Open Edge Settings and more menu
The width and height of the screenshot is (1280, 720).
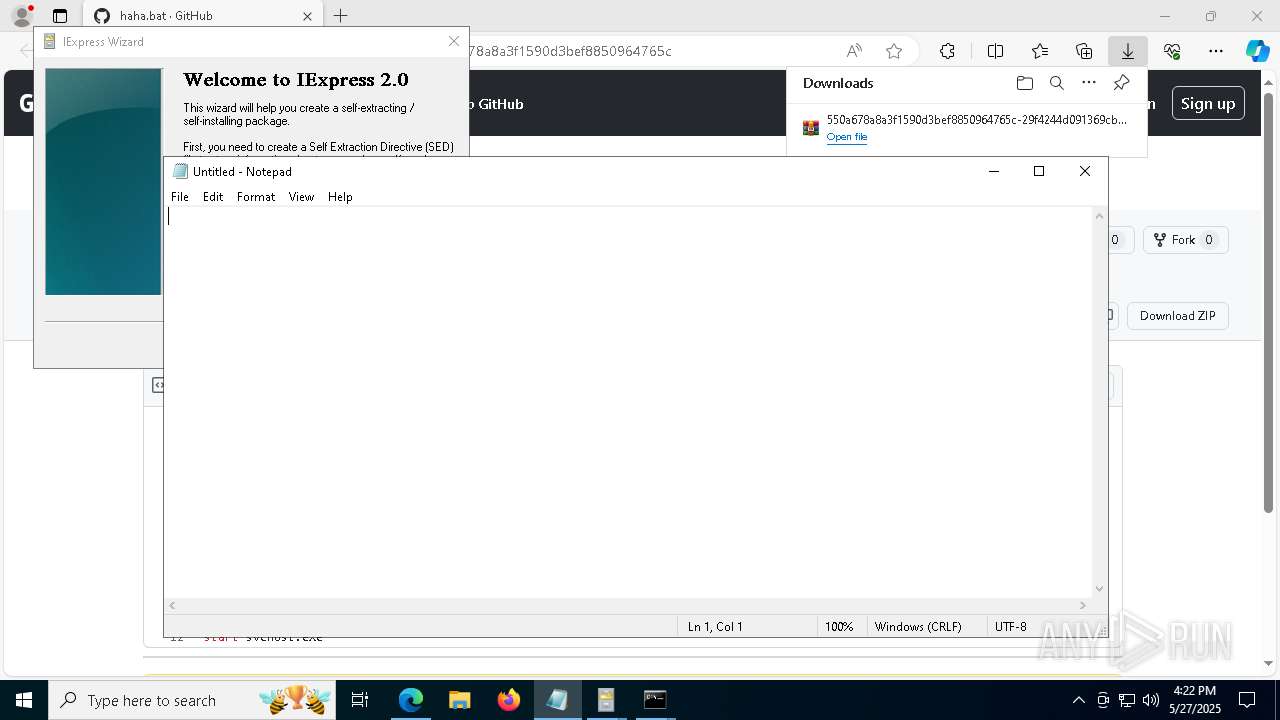(x=1216, y=51)
